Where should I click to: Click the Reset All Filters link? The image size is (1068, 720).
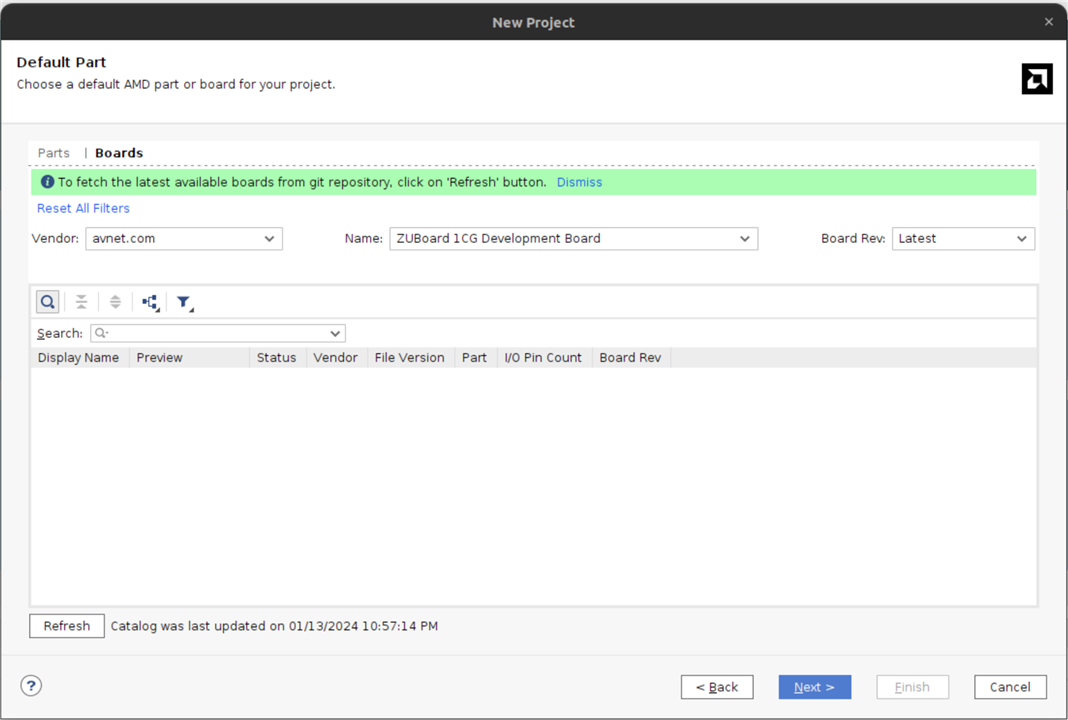click(x=83, y=208)
